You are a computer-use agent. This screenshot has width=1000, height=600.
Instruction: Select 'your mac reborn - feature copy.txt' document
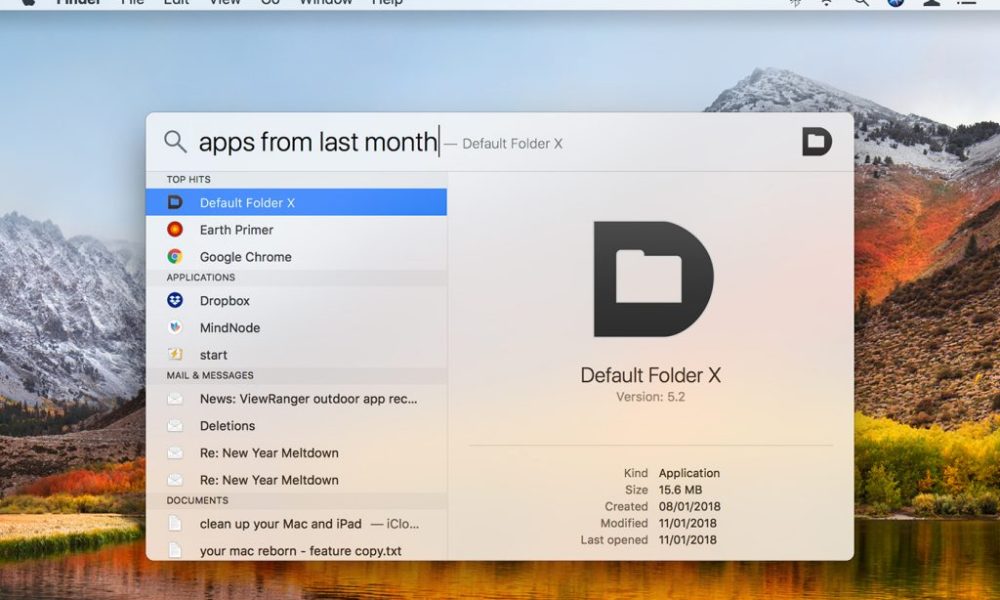[x=297, y=550]
